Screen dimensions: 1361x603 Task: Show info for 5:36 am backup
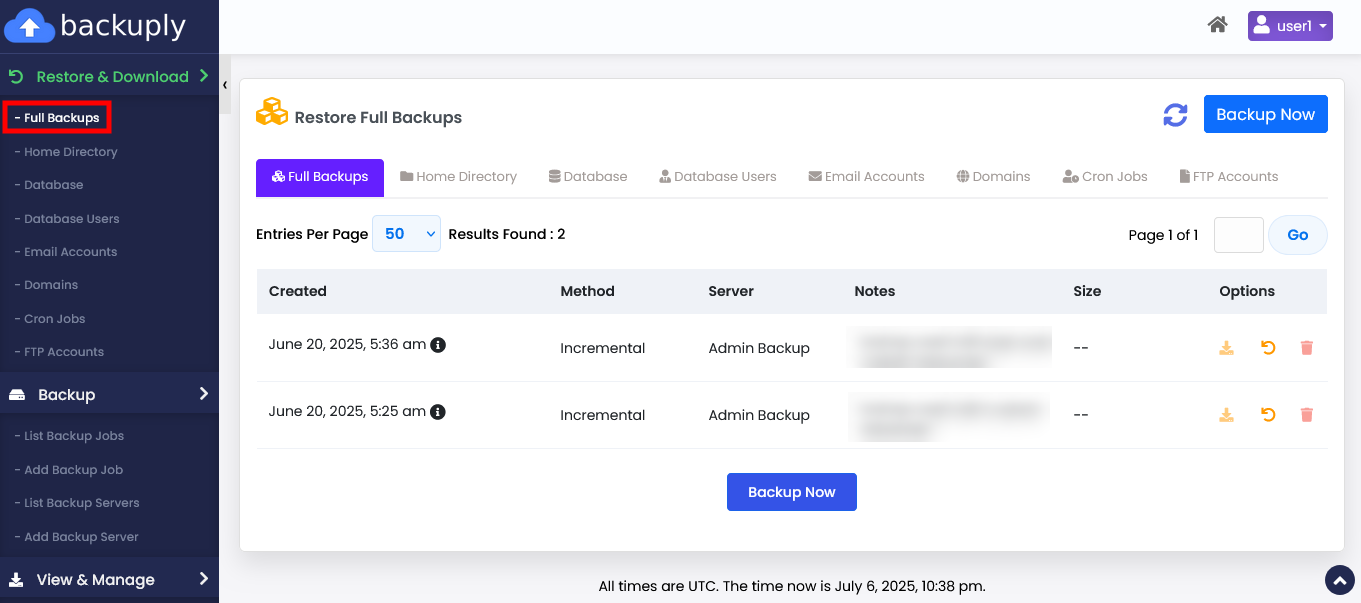pos(438,345)
